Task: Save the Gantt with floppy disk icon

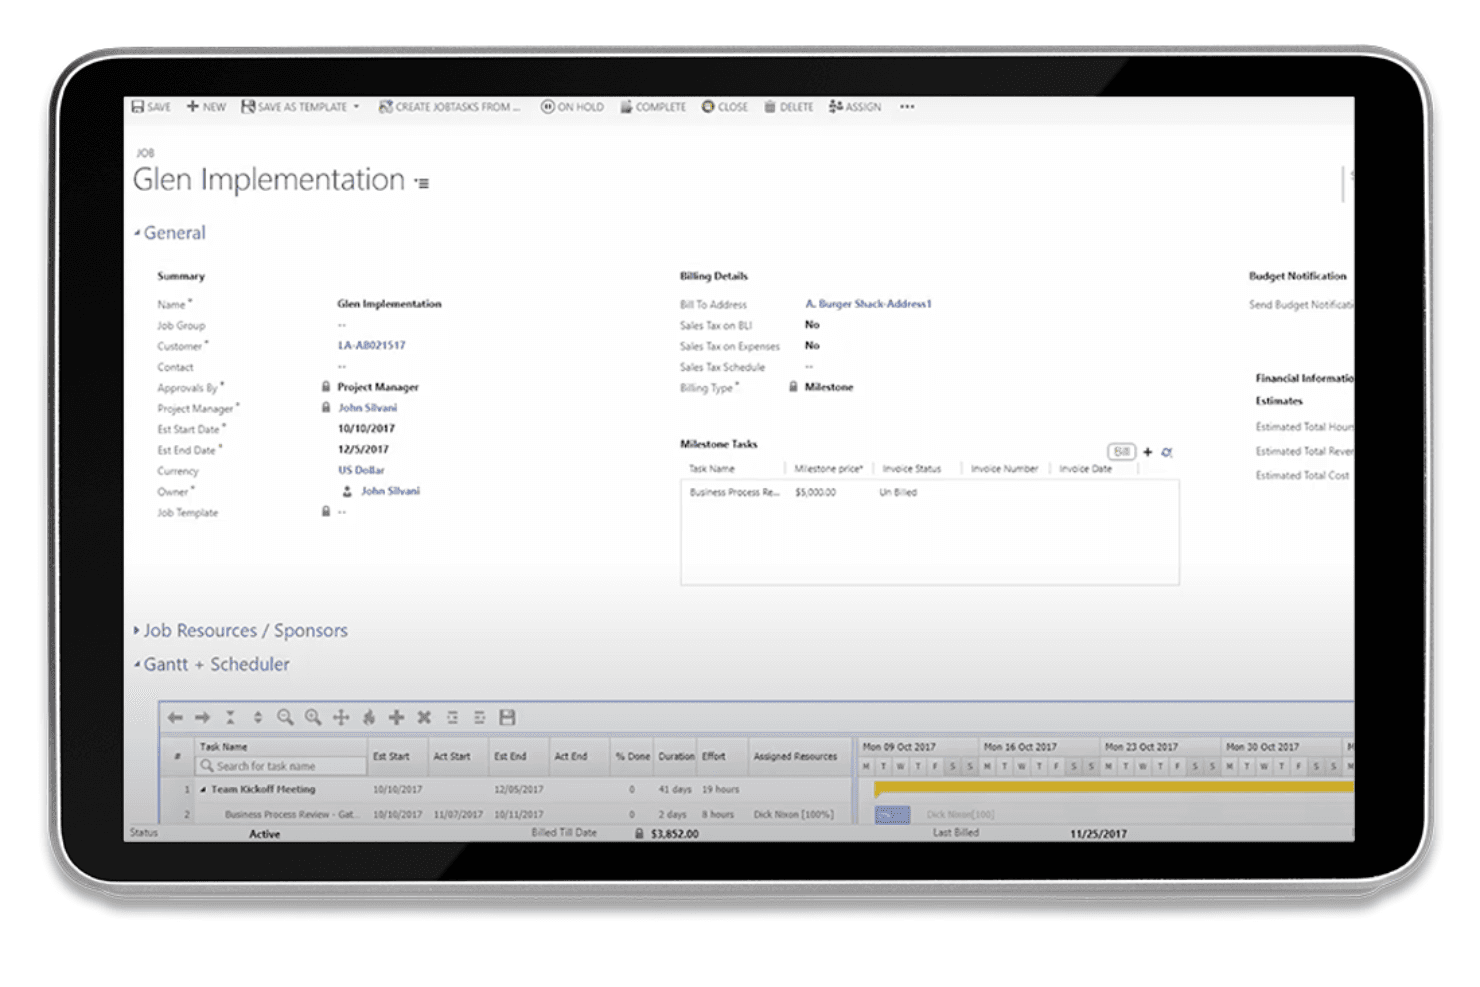Action: 507,717
